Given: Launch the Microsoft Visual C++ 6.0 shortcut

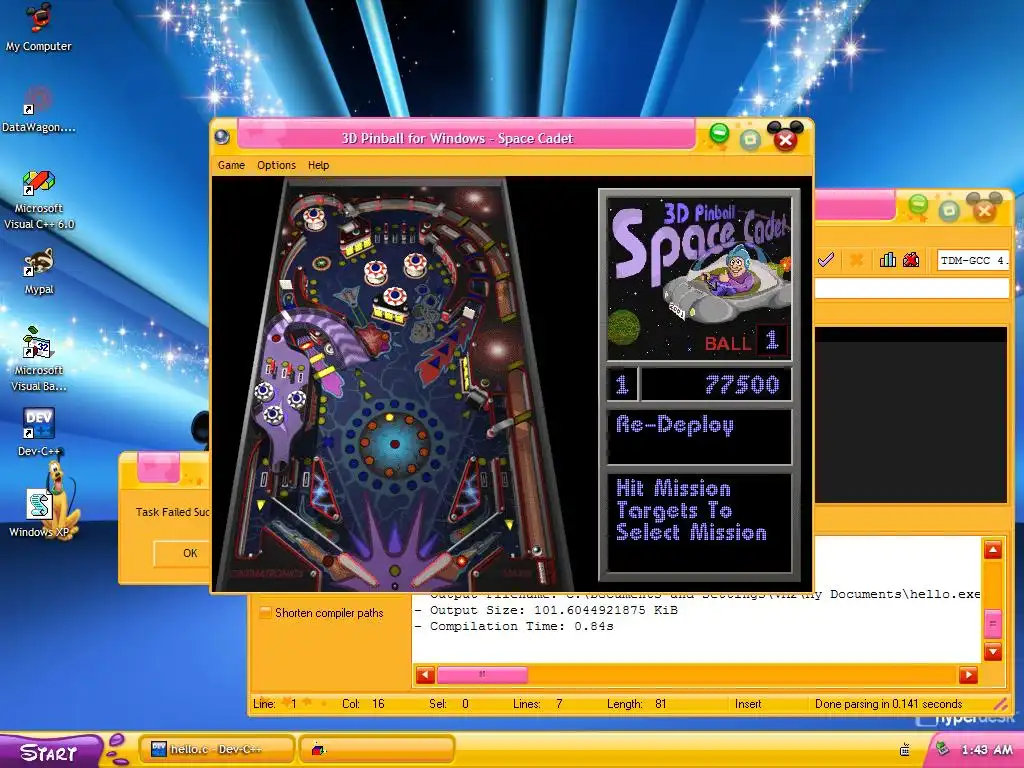Looking at the screenshot, I should click(x=39, y=200).
